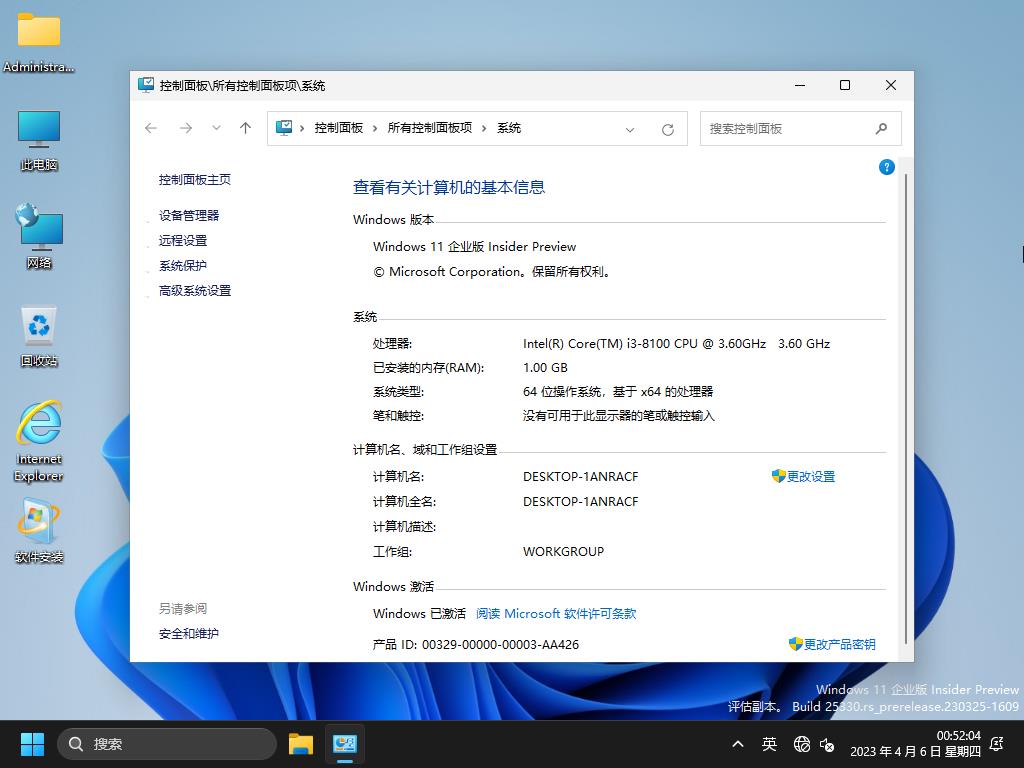Expand chevron after 控制面板 in breadcrumb

376,128
